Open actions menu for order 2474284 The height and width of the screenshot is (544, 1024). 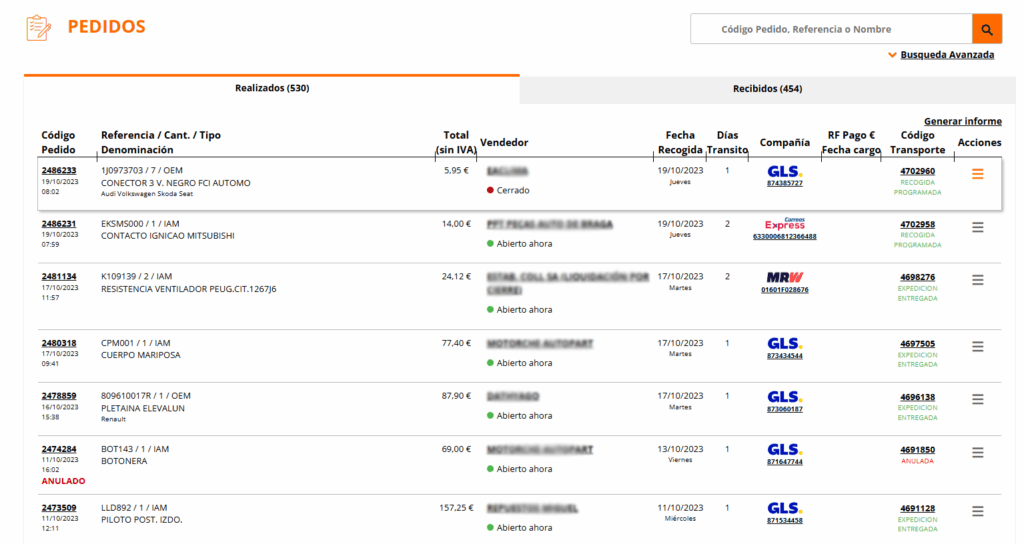point(978,453)
